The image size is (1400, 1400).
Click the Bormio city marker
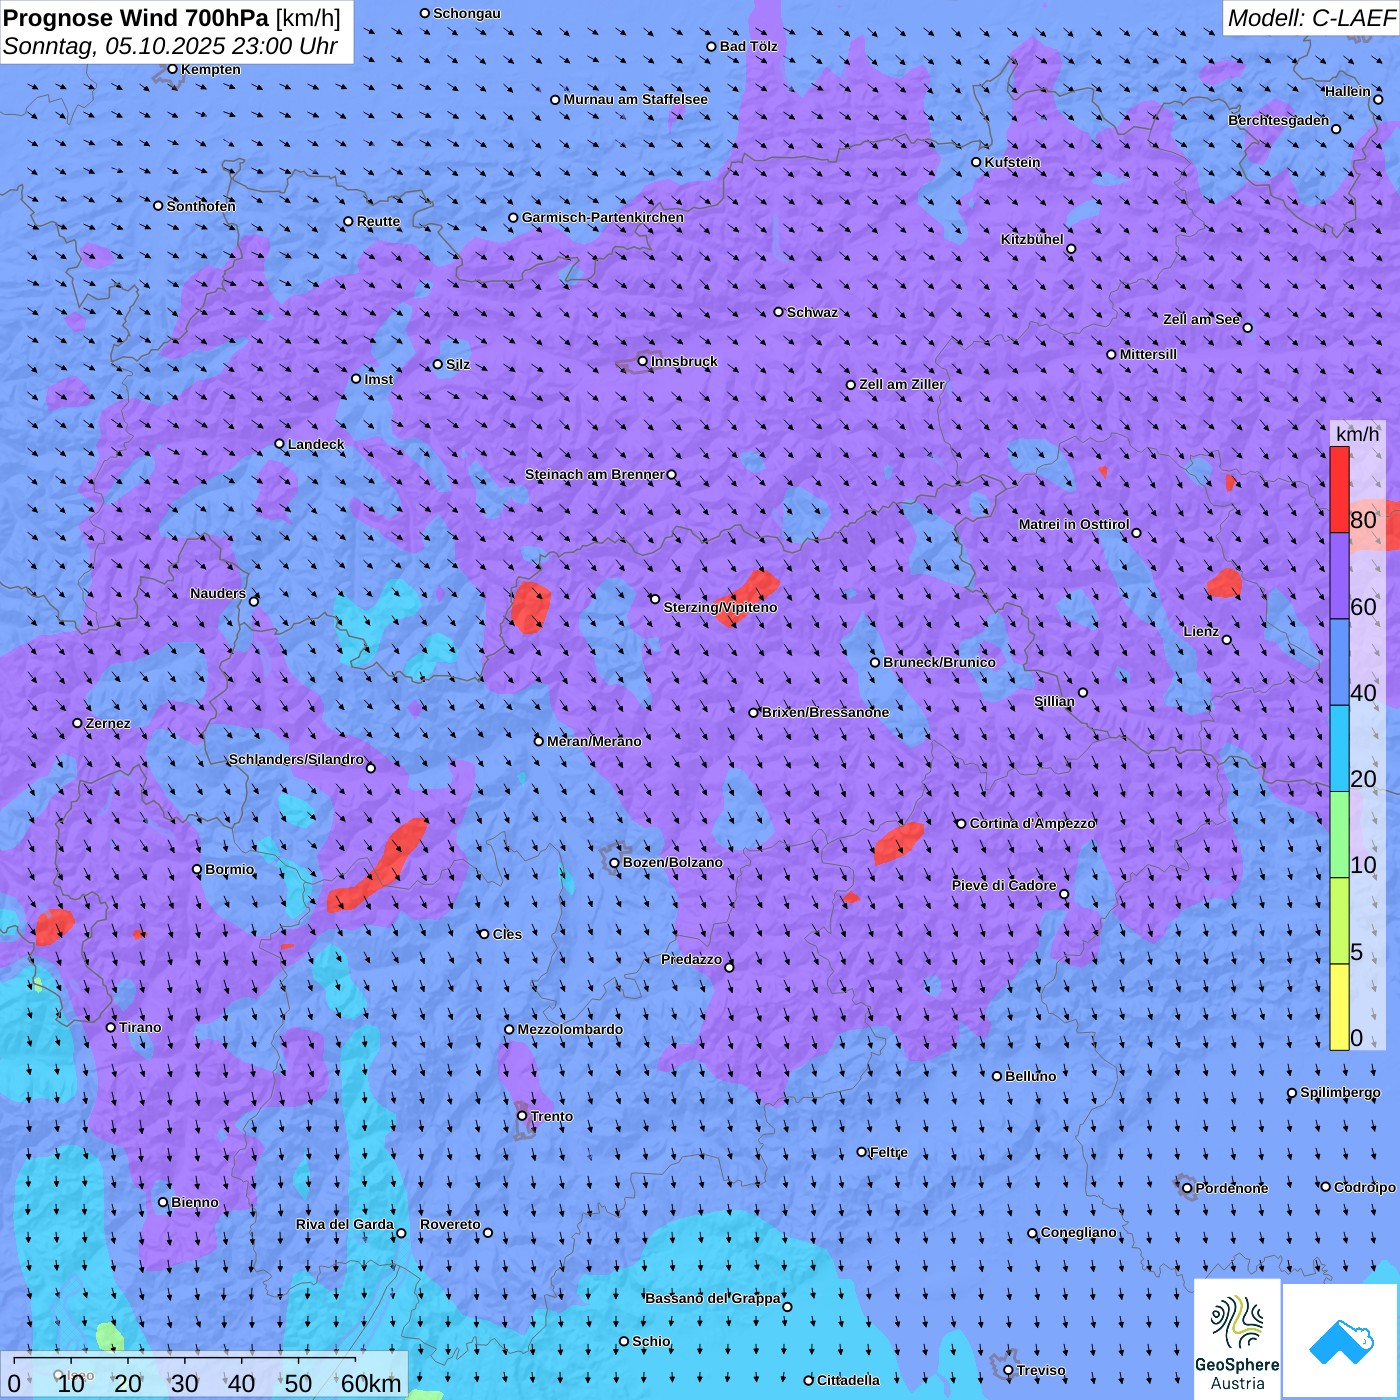click(x=197, y=869)
